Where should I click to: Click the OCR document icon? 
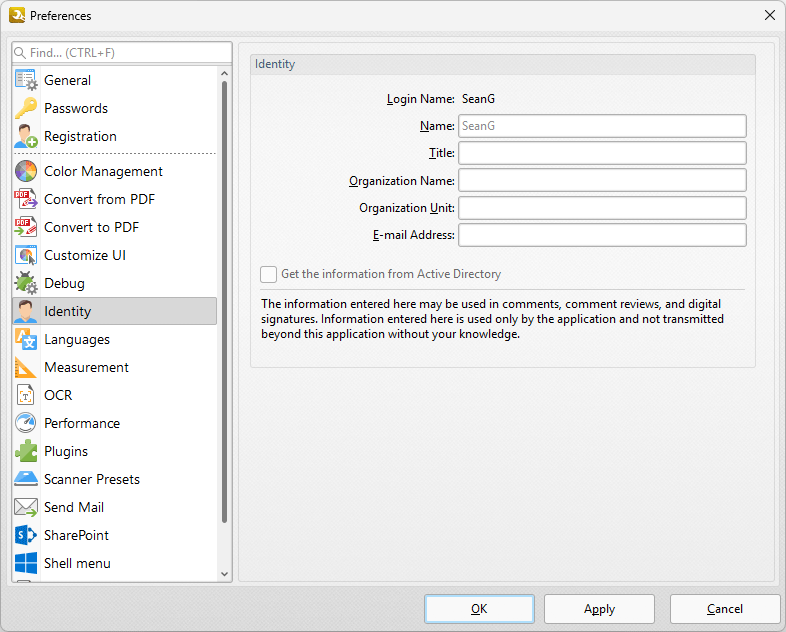point(26,395)
